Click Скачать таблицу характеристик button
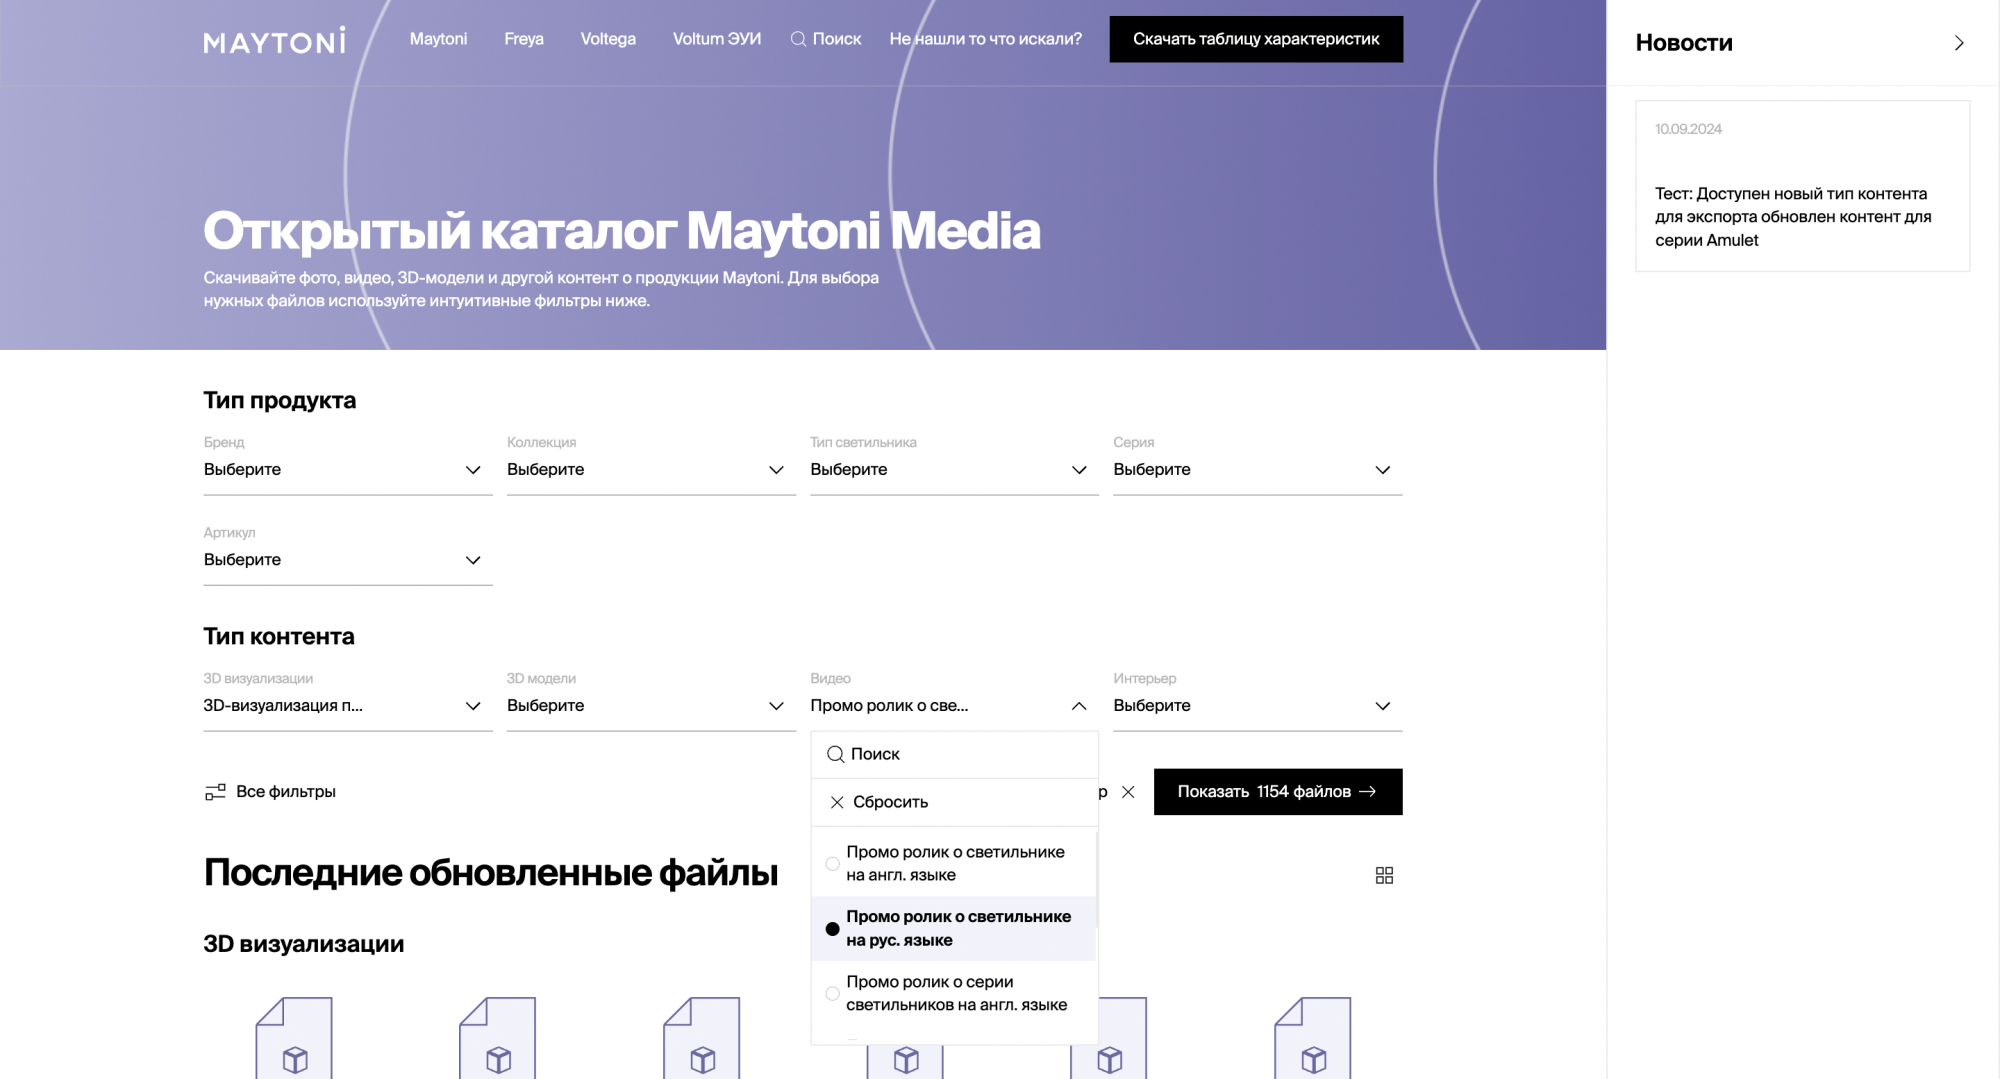Screen dimensions: 2000x1079 pos(1256,39)
